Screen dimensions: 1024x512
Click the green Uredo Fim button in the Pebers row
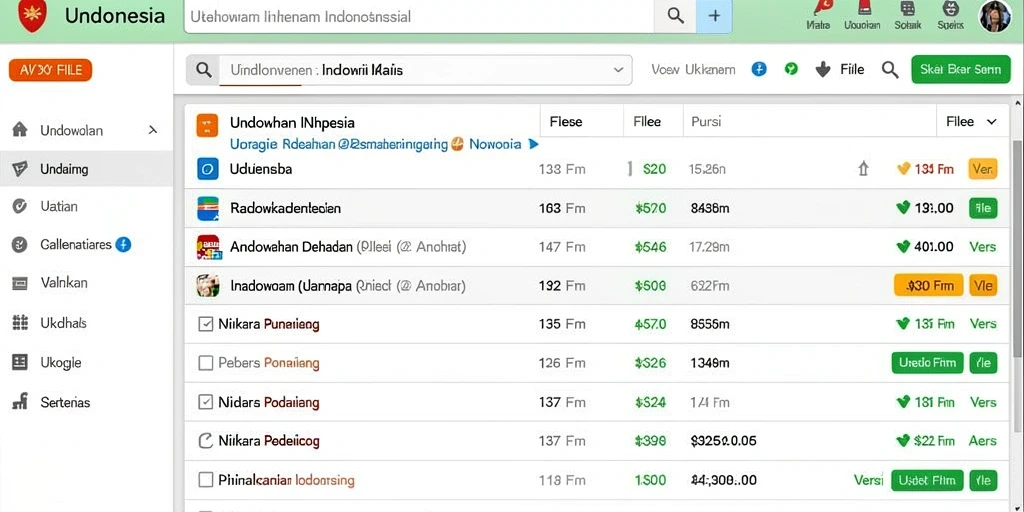(x=927, y=362)
